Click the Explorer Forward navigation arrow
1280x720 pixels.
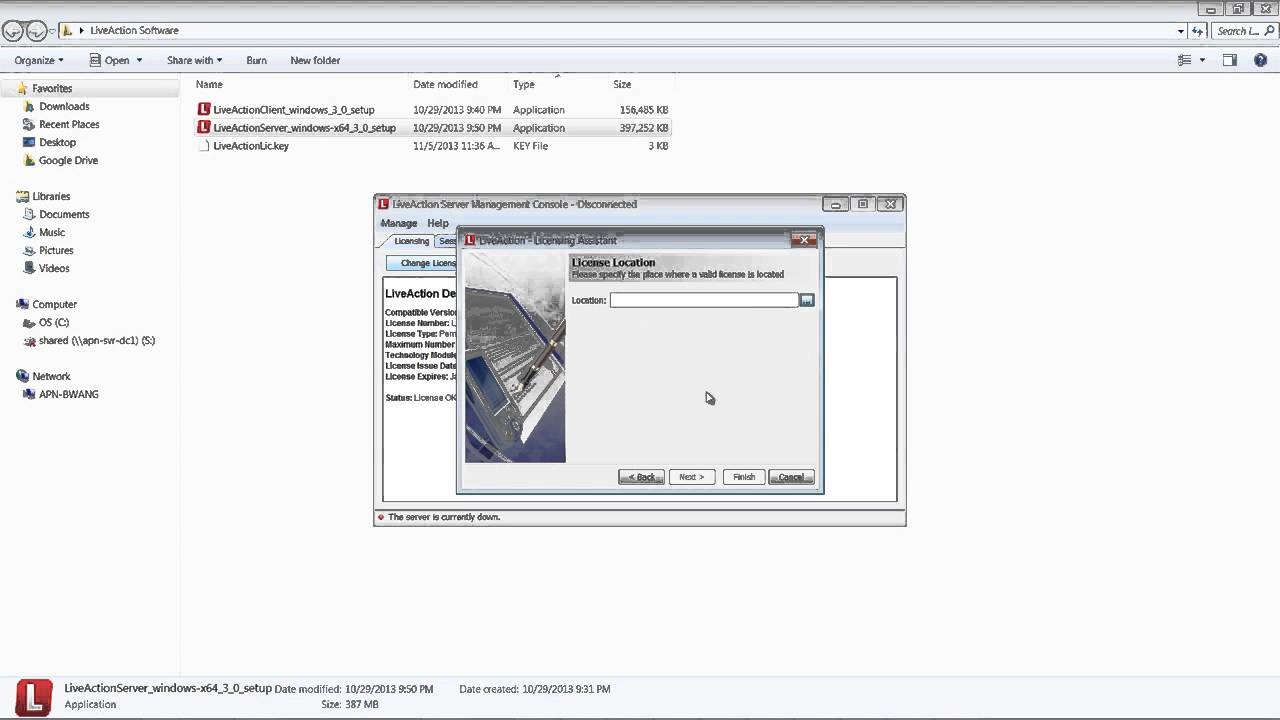click(x=36, y=31)
